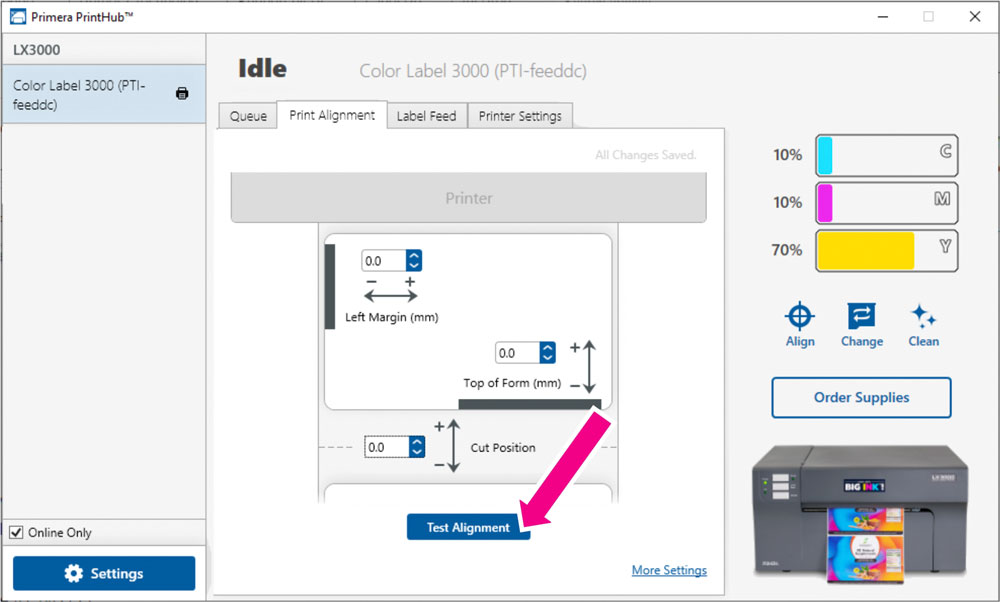The width and height of the screenshot is (1000, 602).
Task: Click the 70% yellow ink percentage
Action: tap(787, 250)
